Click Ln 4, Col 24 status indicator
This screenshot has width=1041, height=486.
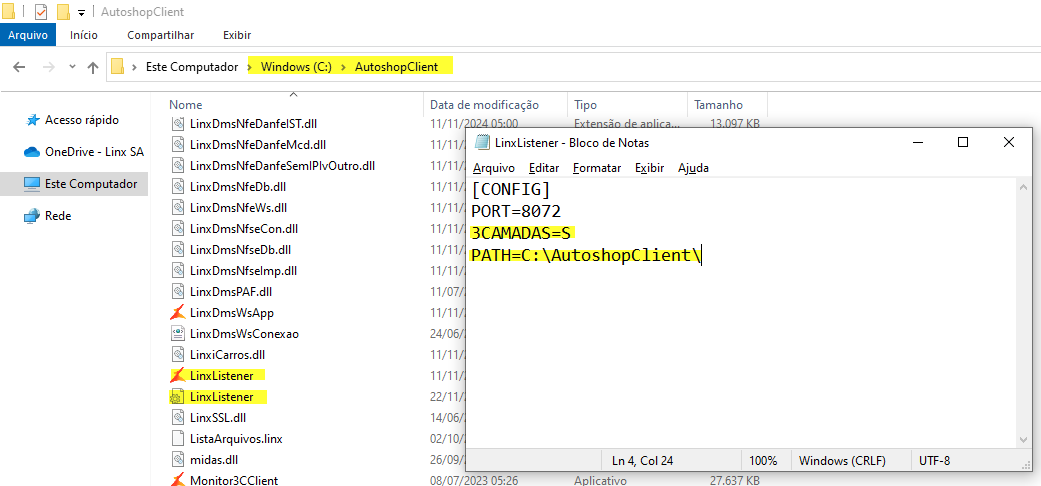click(641, 461)
